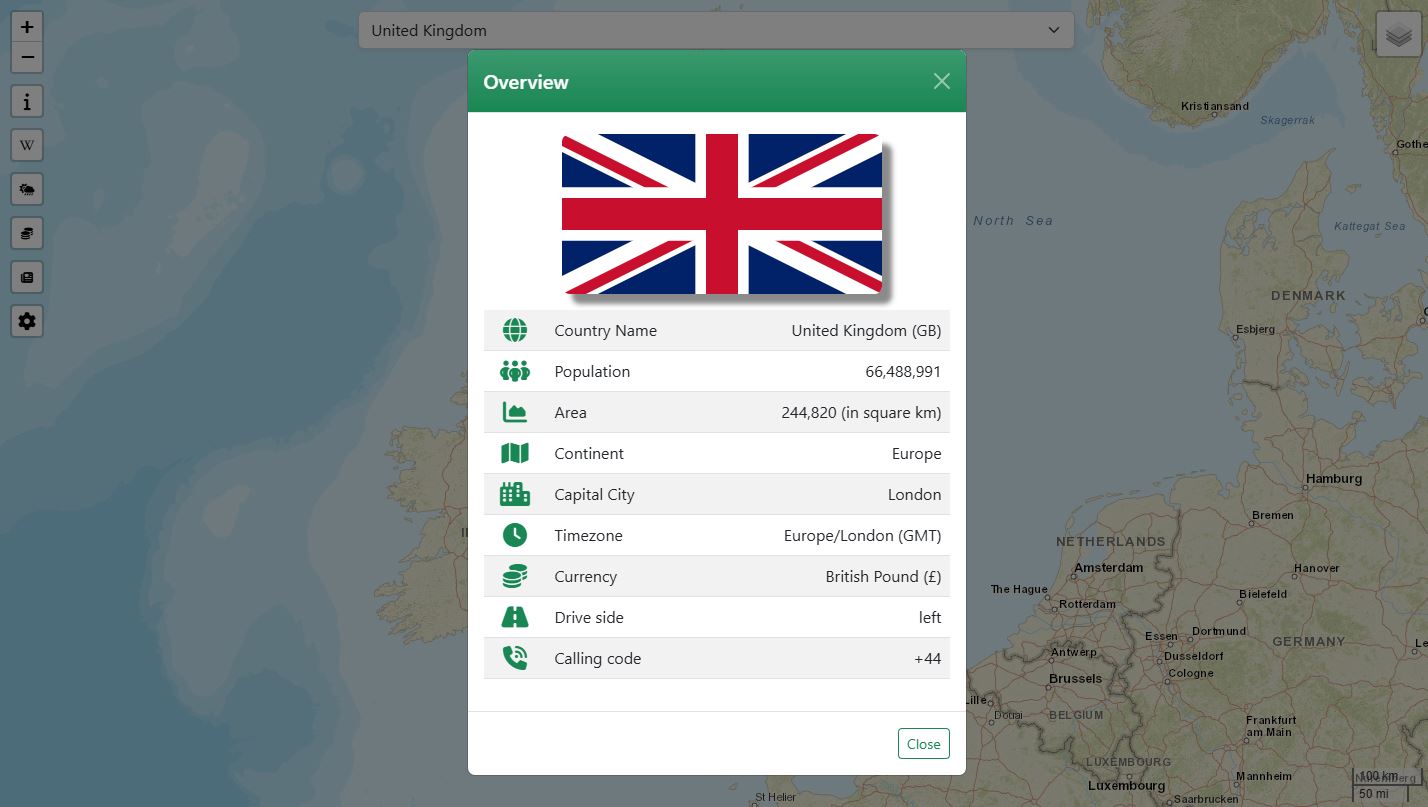Screen dimensions: 1428x807
Task: Select the Capital City label
Action: click(x=594, y=494)
